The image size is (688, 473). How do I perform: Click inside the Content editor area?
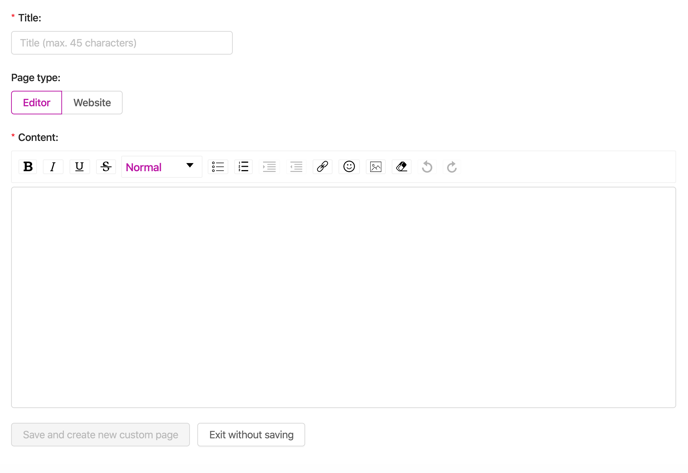344,297
